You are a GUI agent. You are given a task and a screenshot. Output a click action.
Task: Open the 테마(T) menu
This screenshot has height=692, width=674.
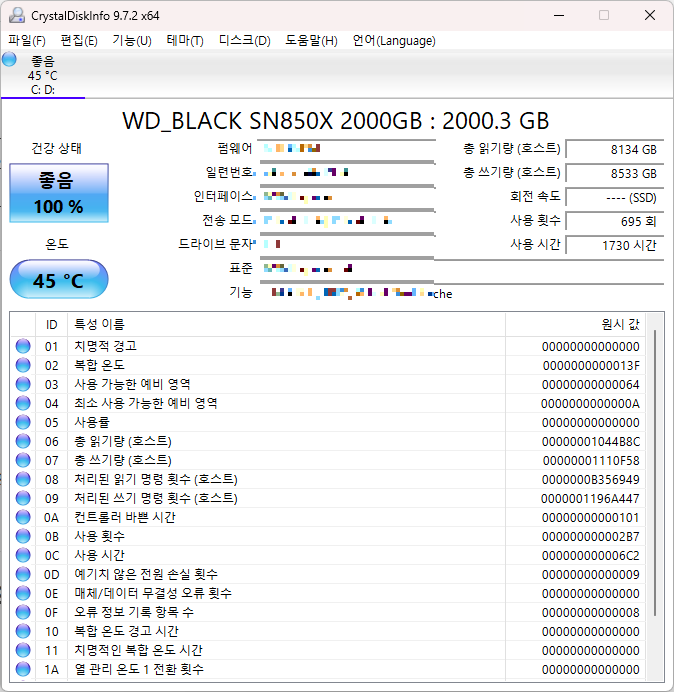coord(185,41)
